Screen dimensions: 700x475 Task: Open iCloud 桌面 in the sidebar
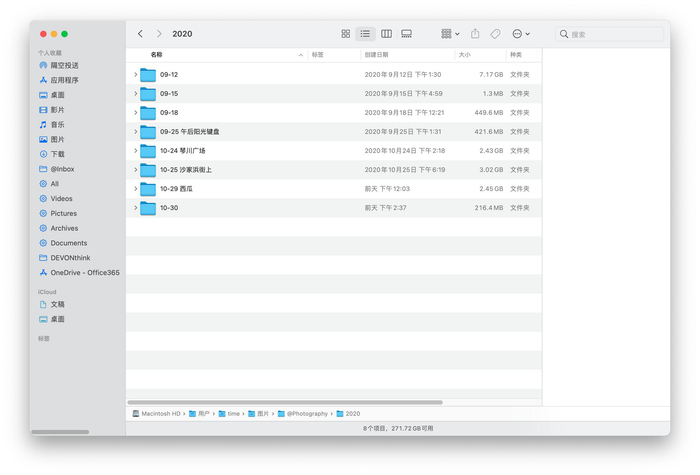52,319
